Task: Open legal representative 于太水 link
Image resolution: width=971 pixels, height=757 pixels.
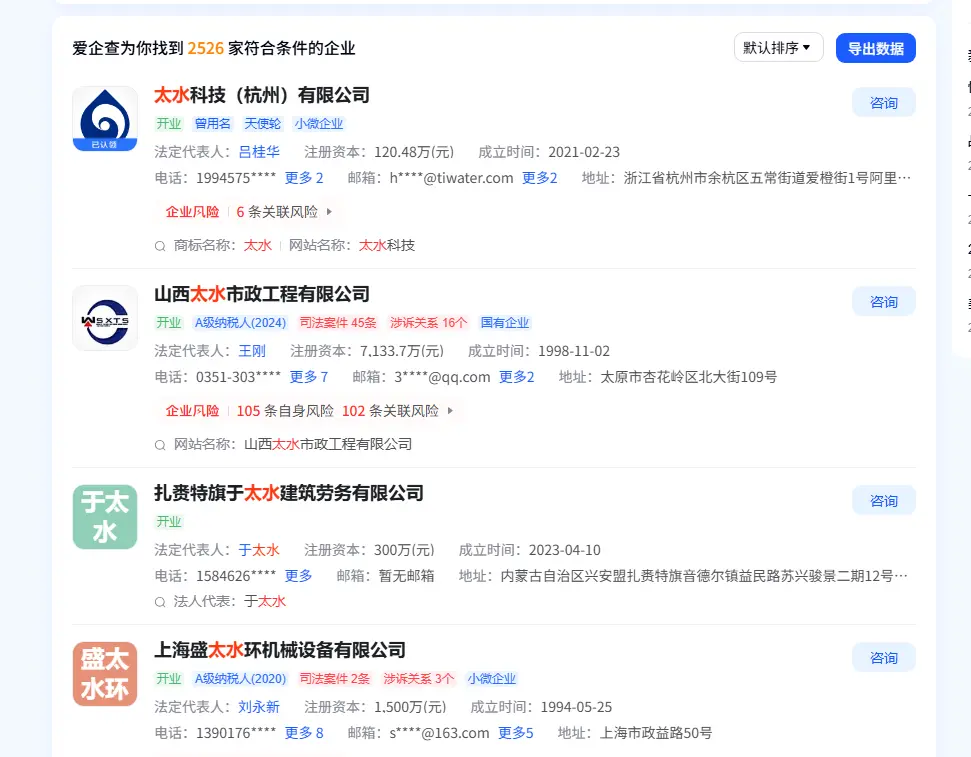Action: point(259,550)
